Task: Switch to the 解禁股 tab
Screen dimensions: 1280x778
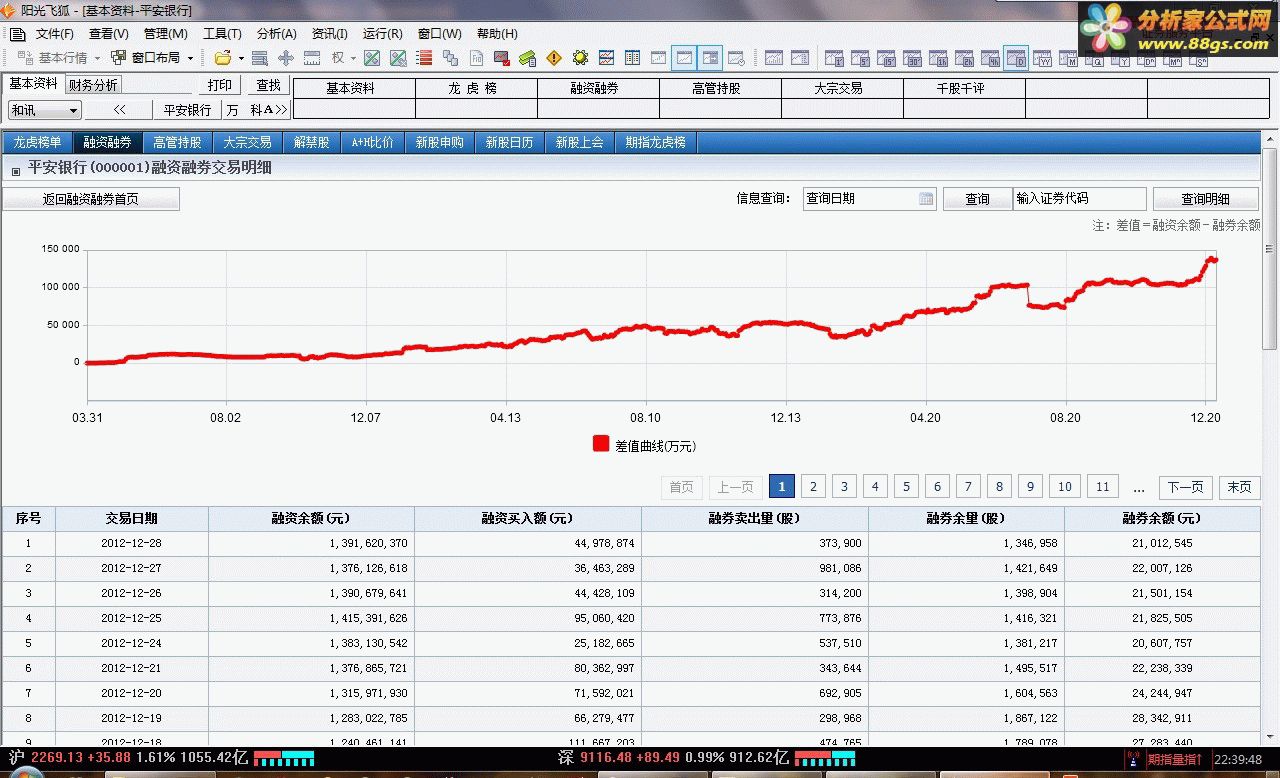Action: click(311, 142)
